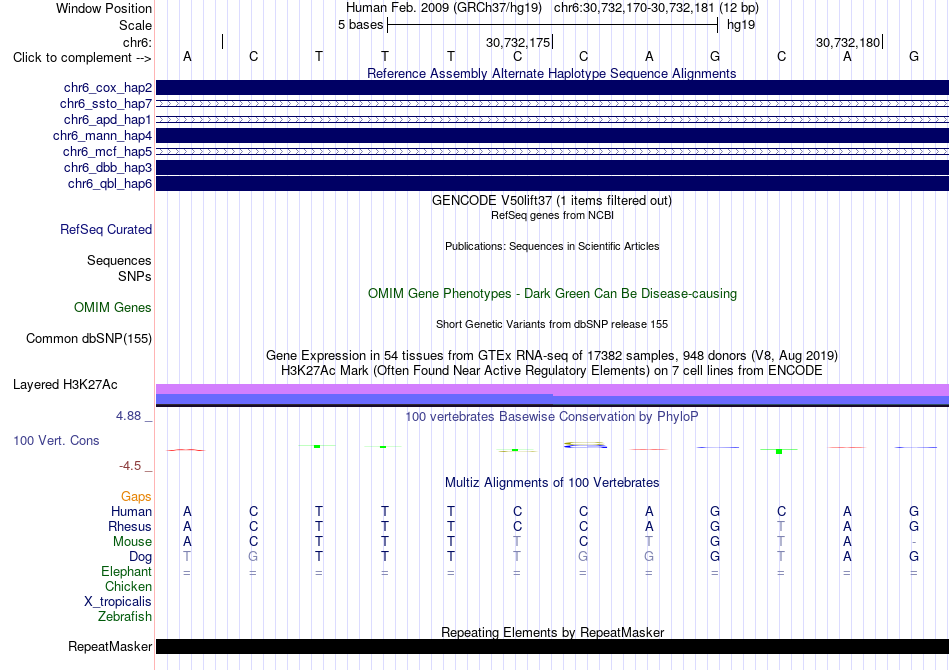The width and height of the screenshot is (950, 670).
Task: Open the H3K27Ac Mark ENCODE track title
Action: click(552, 370)
